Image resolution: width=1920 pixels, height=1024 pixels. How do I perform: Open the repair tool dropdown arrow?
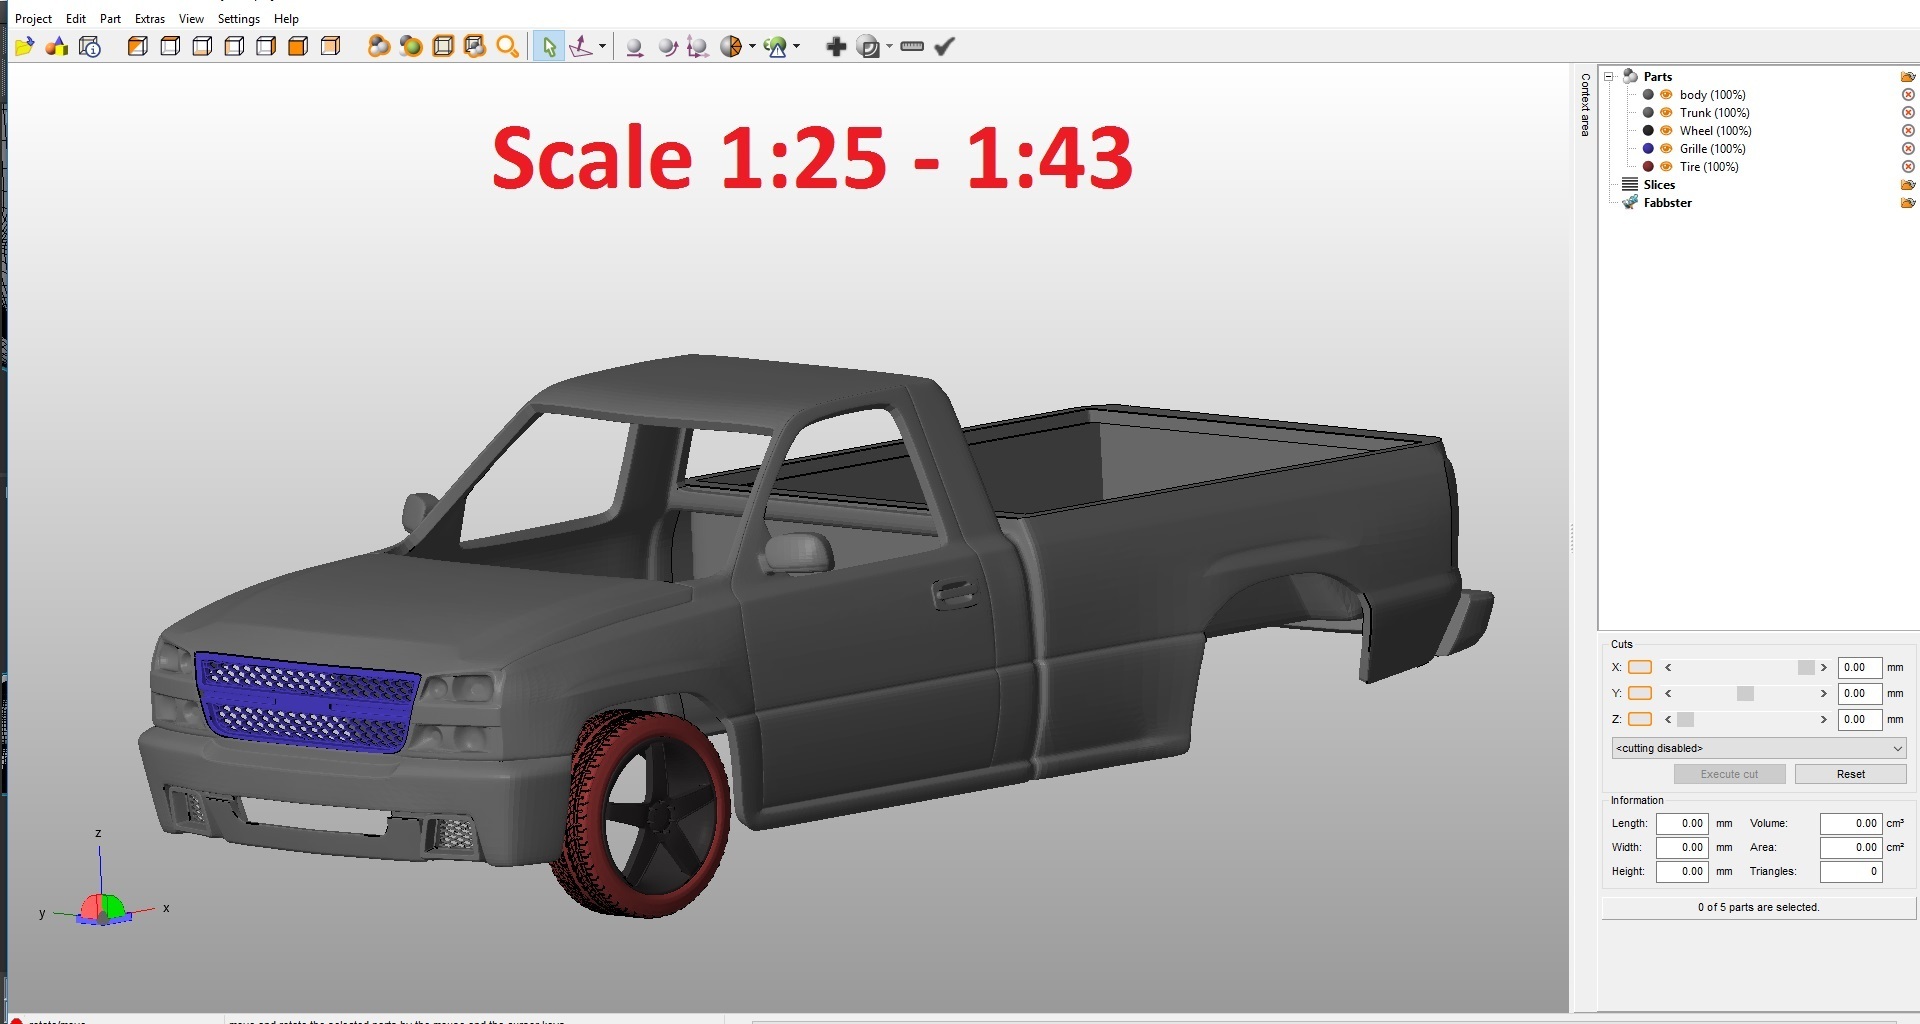[x=797, y=46]
